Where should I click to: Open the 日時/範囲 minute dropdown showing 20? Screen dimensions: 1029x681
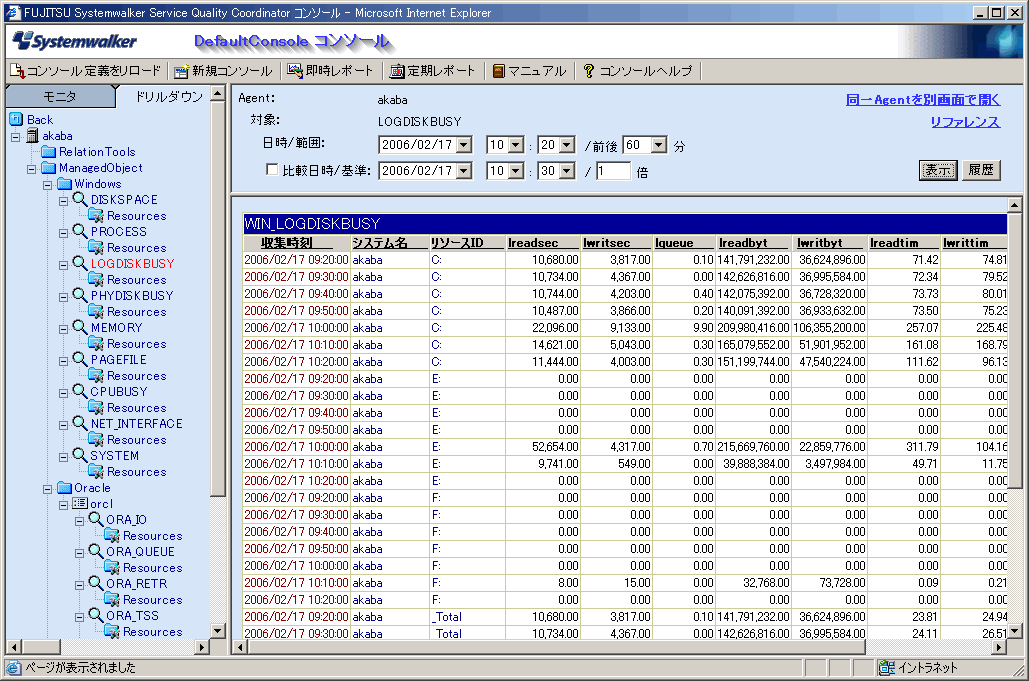(568, 145)
